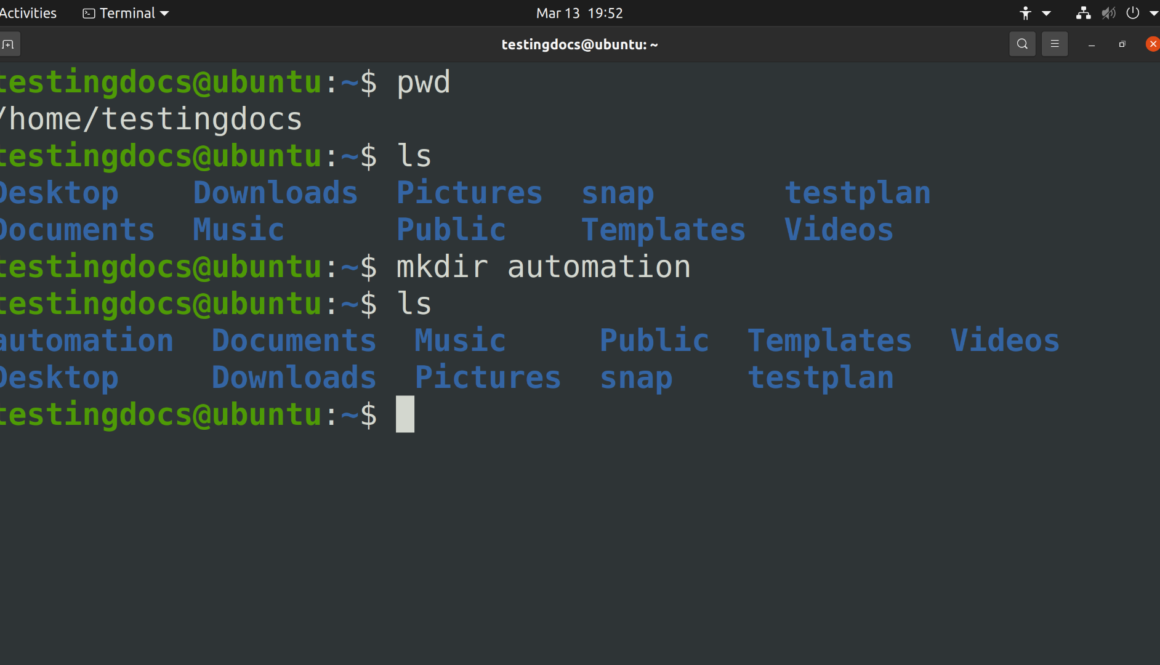Minimize the terminal window
Screen dimensions: 1160x665
[x=1091, y=45]
